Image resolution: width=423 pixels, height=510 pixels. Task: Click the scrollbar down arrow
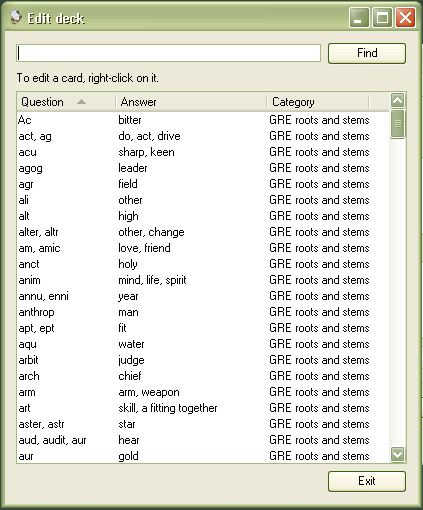tap(397, 454)
